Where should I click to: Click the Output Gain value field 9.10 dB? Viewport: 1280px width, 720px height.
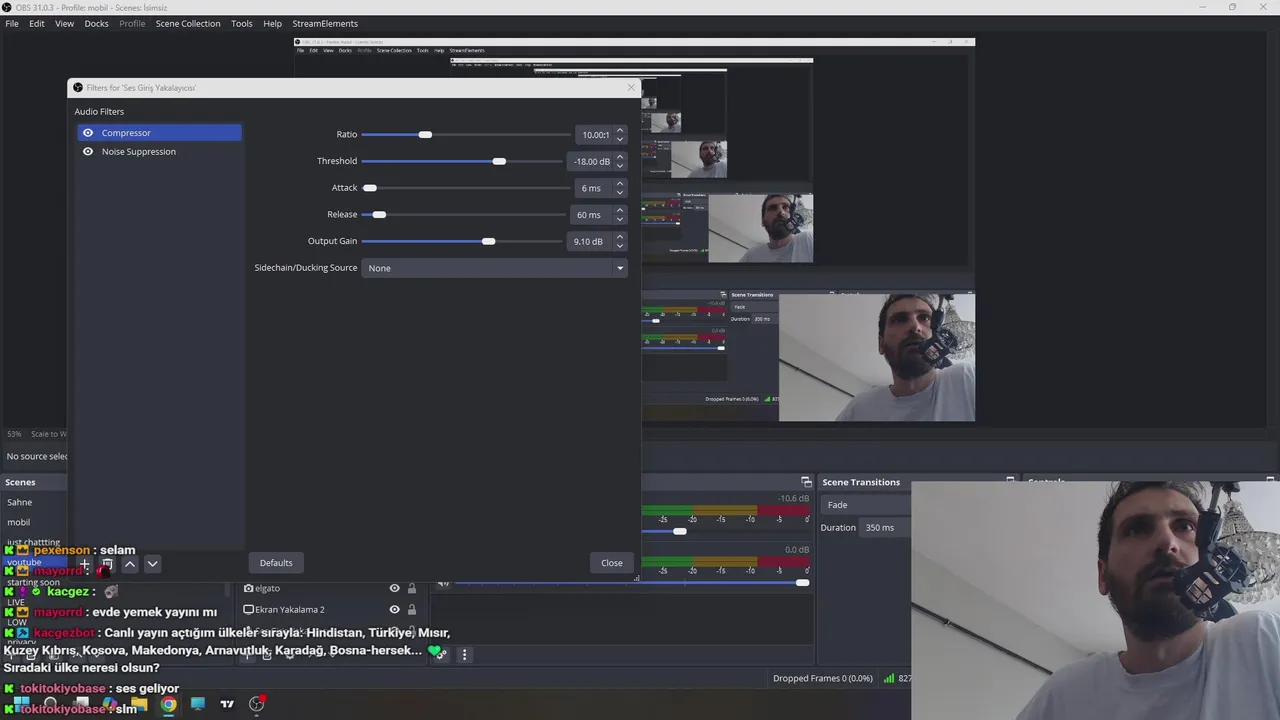tap(589, 241)
